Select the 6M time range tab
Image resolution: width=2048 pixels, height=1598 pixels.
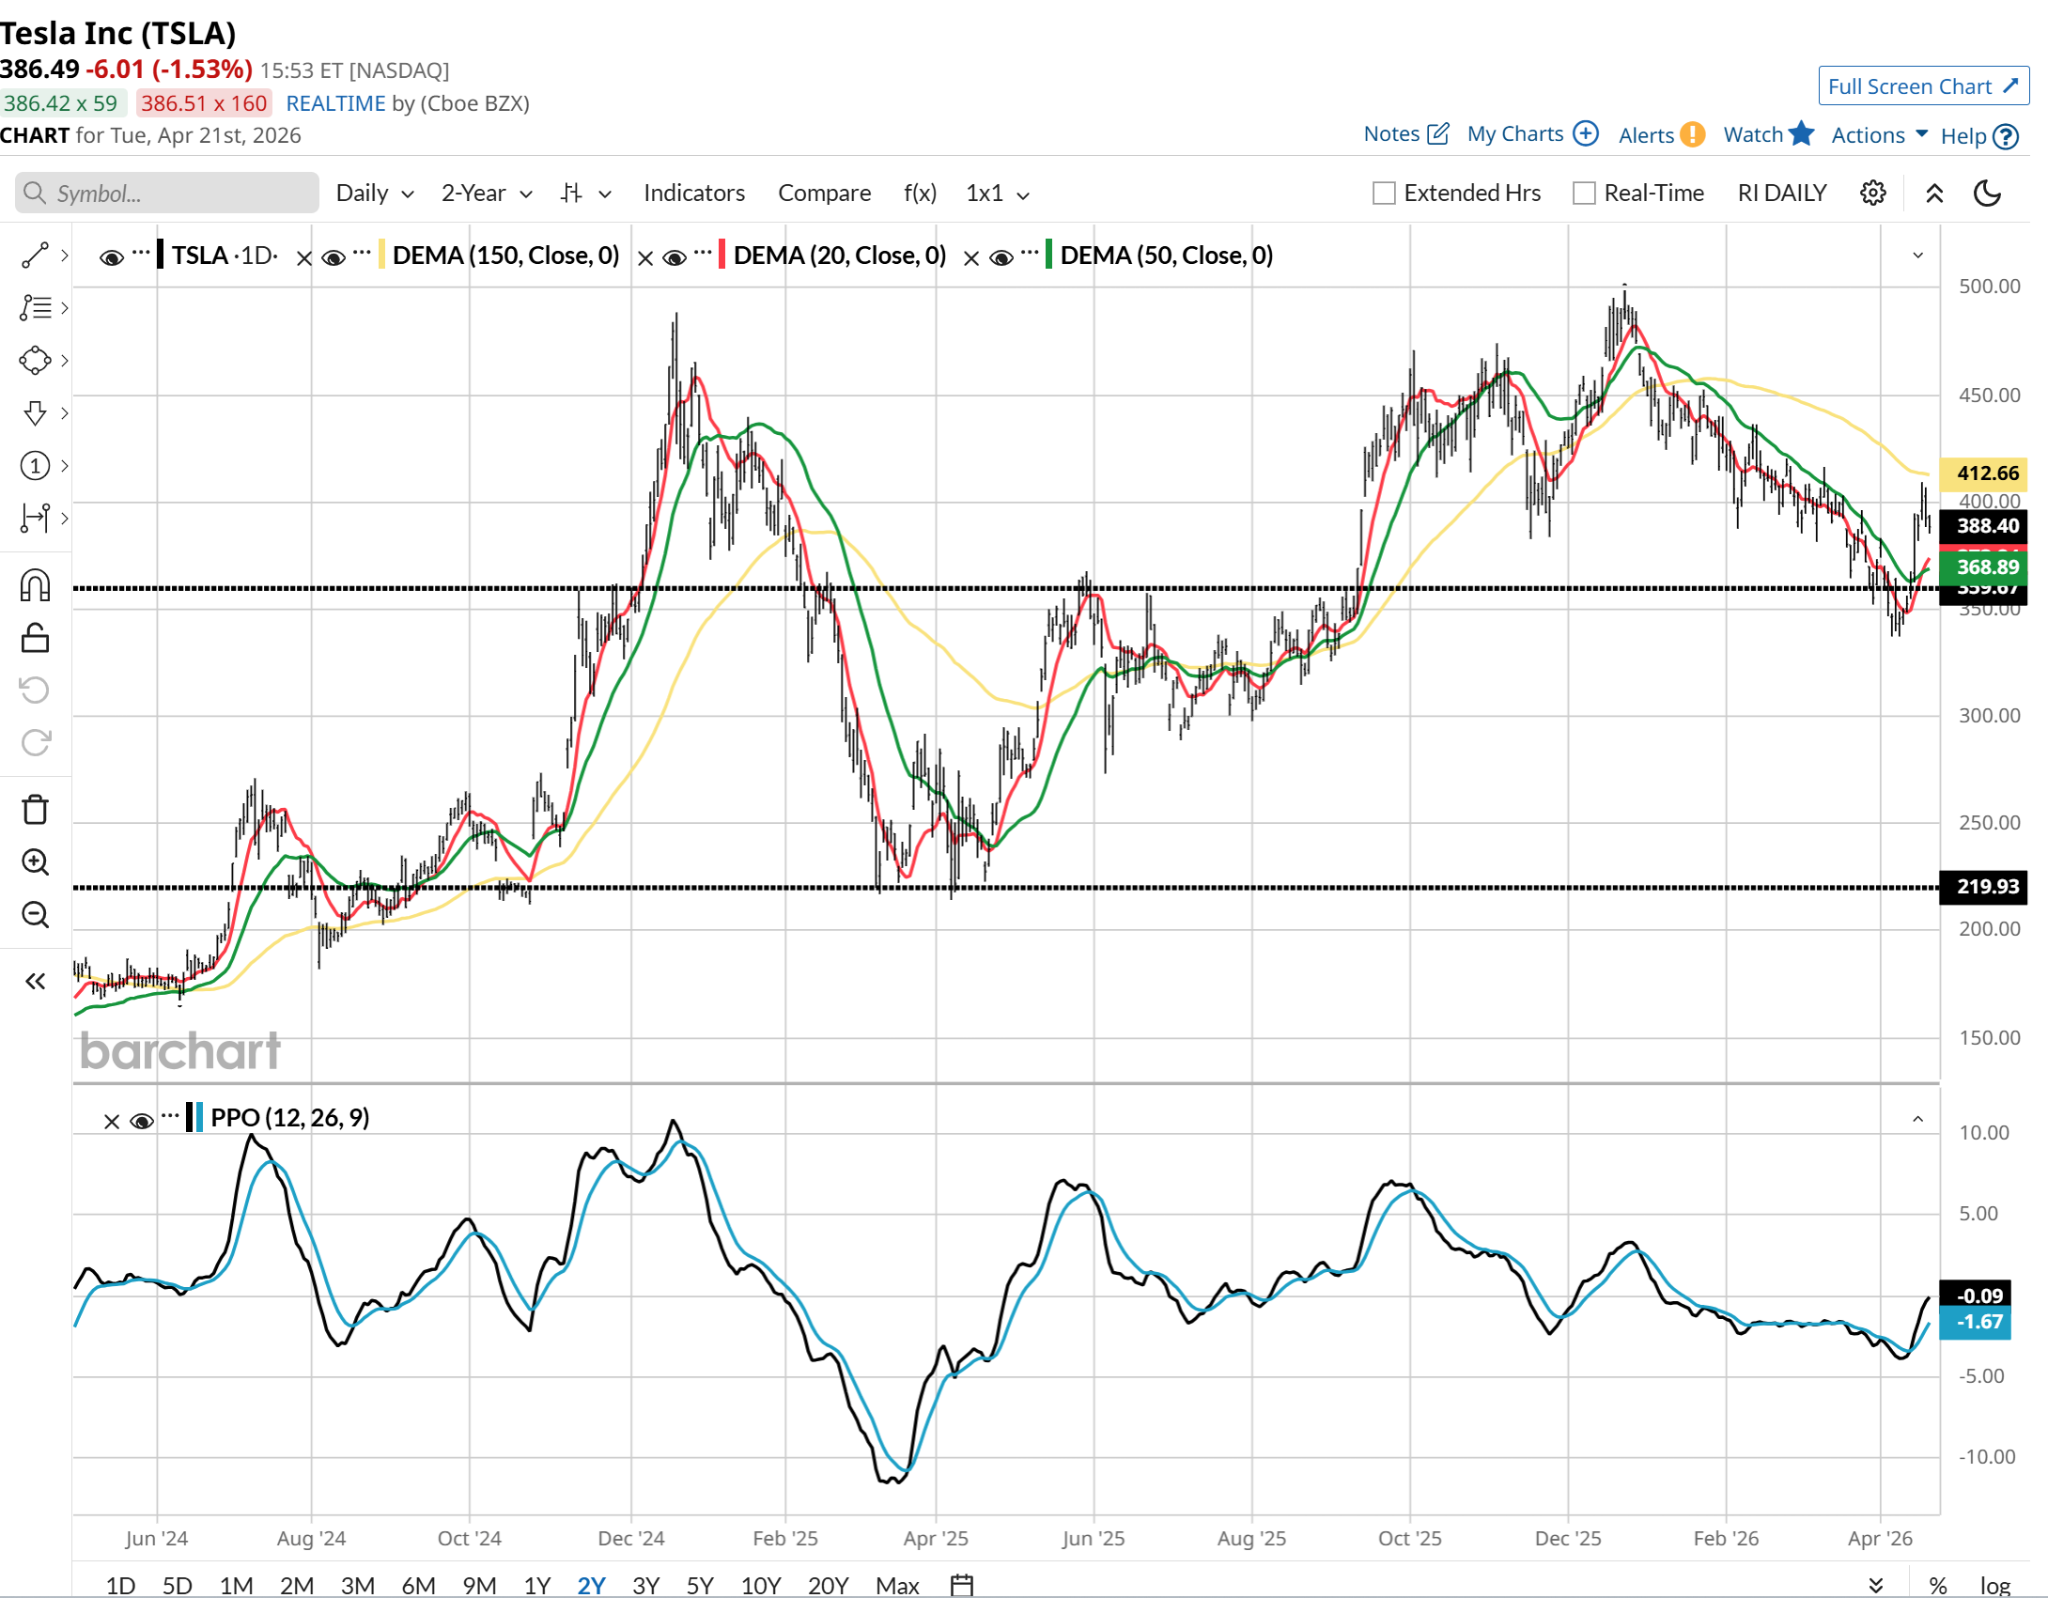[x=418, y=1585]
